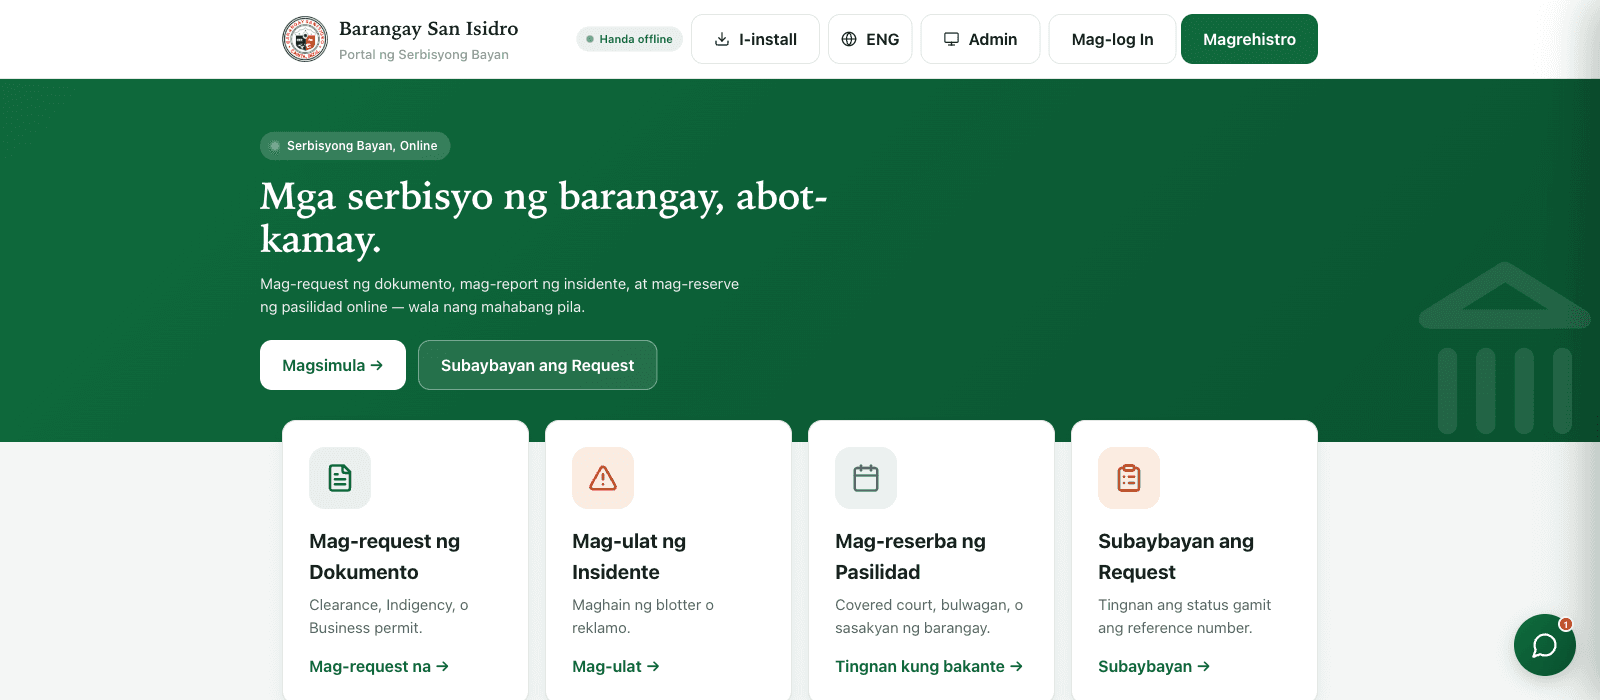Click the text 'Maghain ng blotter o reklamo.'
The height and width of the screenshot is (700, 1600).
[643, 616]
